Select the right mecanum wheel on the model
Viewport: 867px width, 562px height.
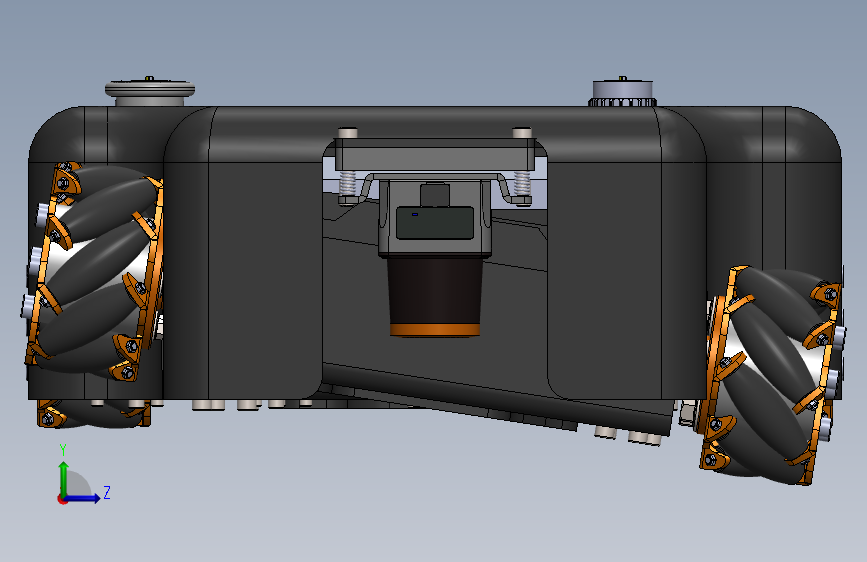774,376
